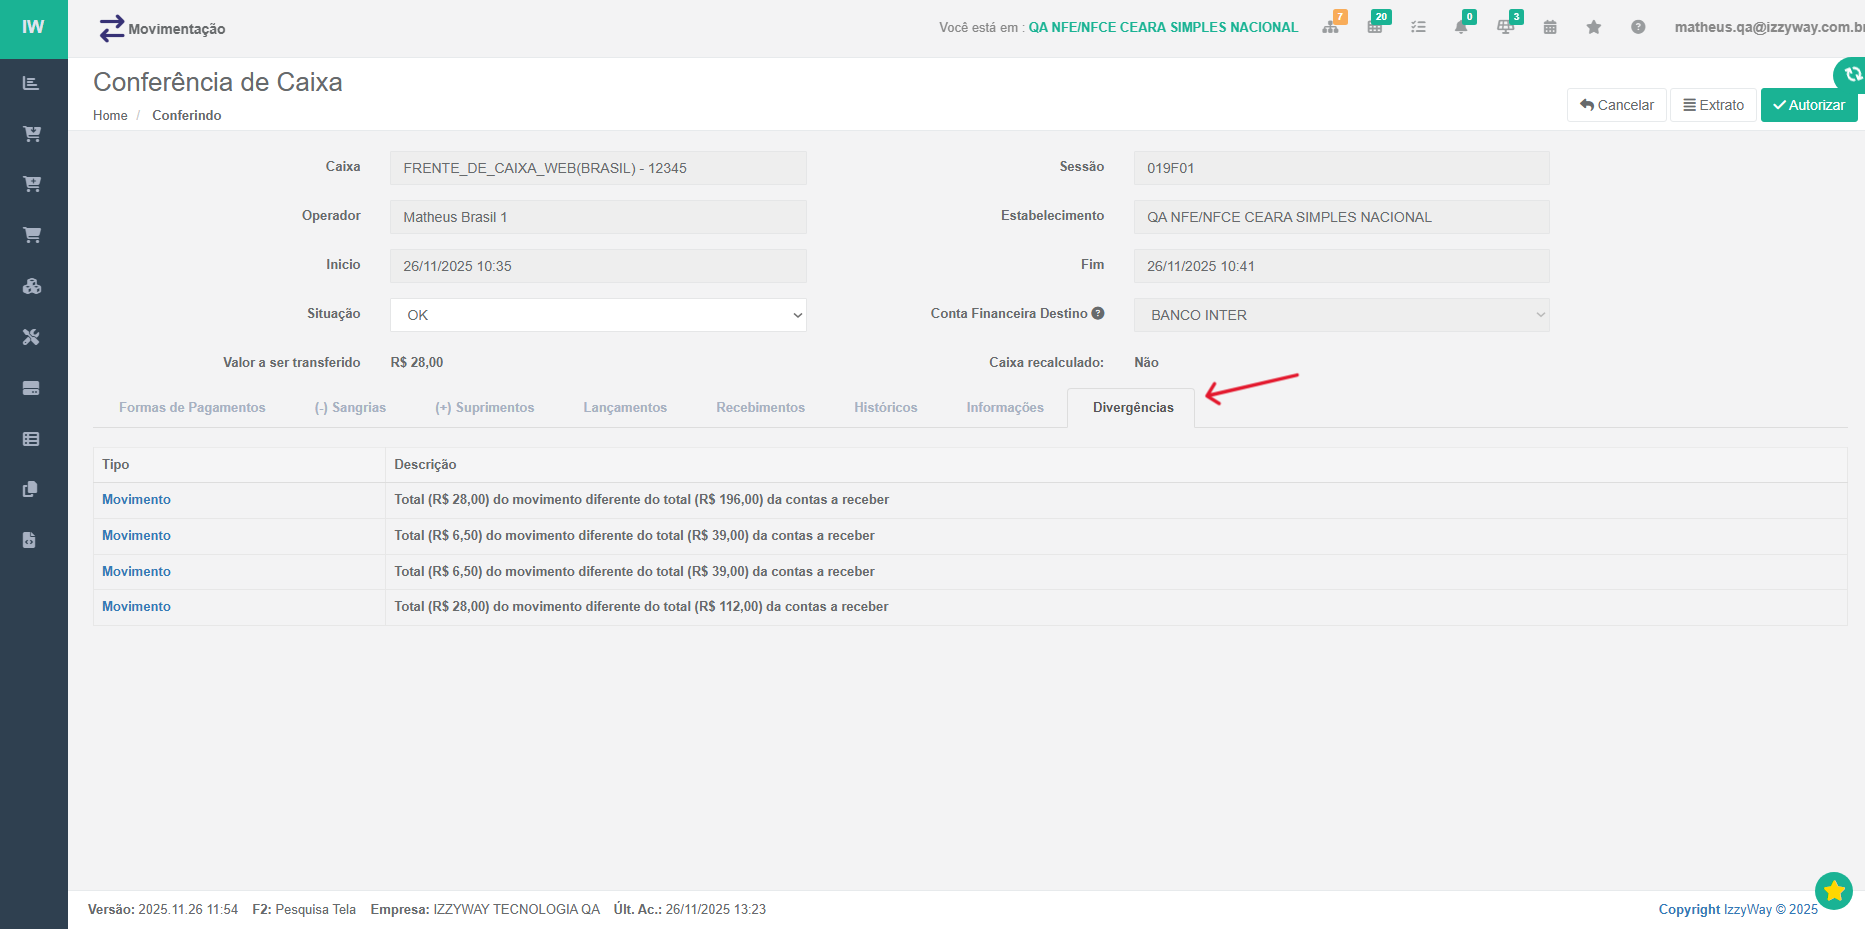
Task: Expand the Conta Financeira Destino dropdown
Action: (1341, 315)
